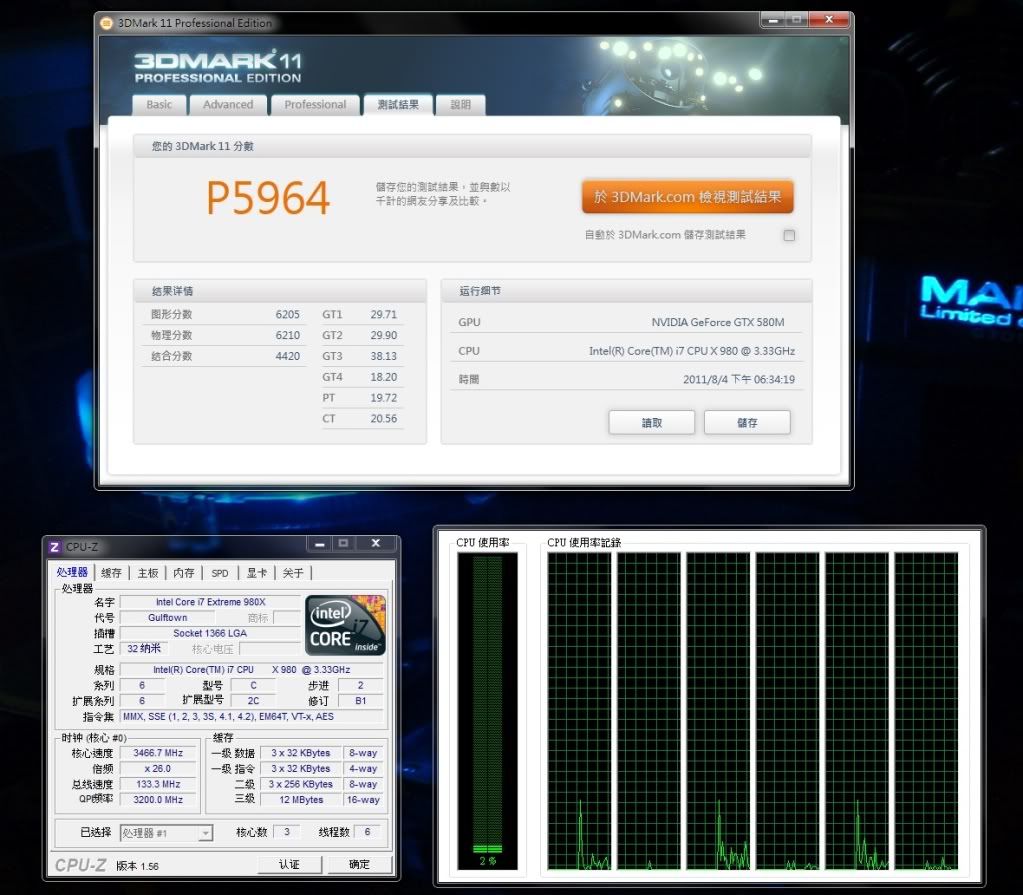Go to the 关于 tab in CPU-Z

(x=293, y=573)
